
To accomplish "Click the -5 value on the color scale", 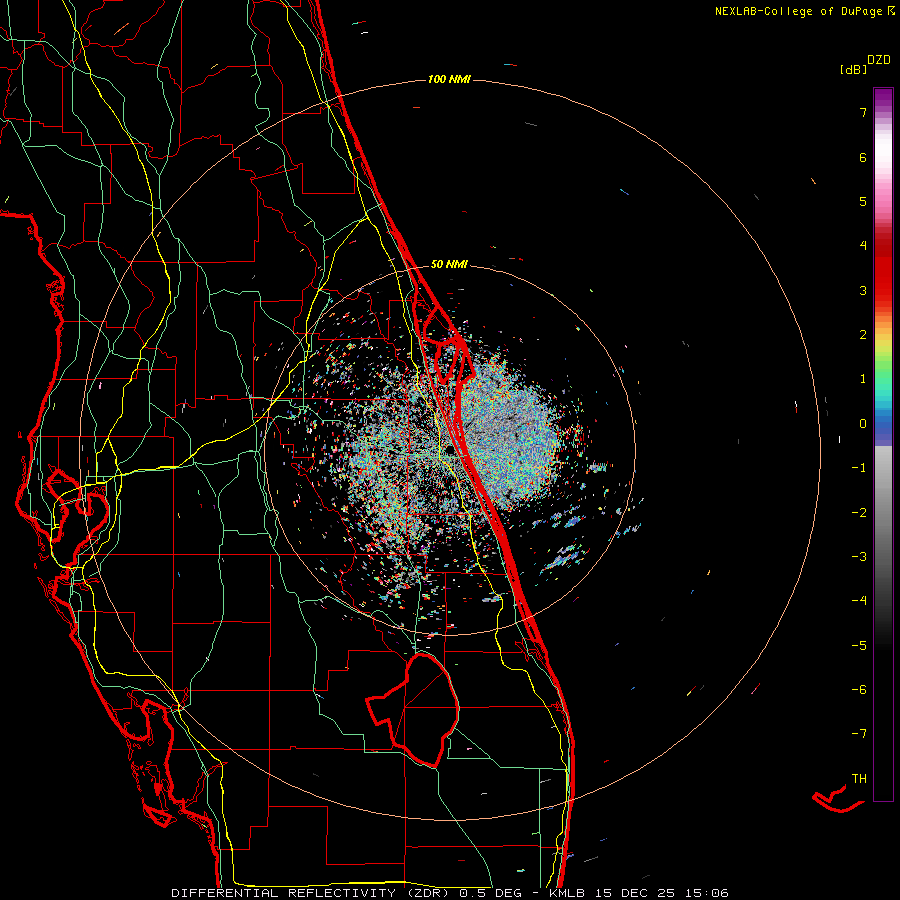I will pyautogui.click(x=859, y=646).
